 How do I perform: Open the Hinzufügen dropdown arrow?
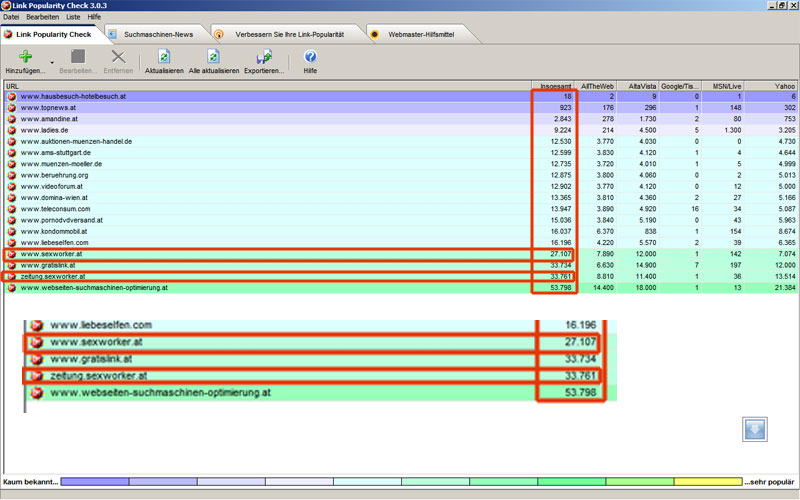pyautogui.click(x=52, y=63)
